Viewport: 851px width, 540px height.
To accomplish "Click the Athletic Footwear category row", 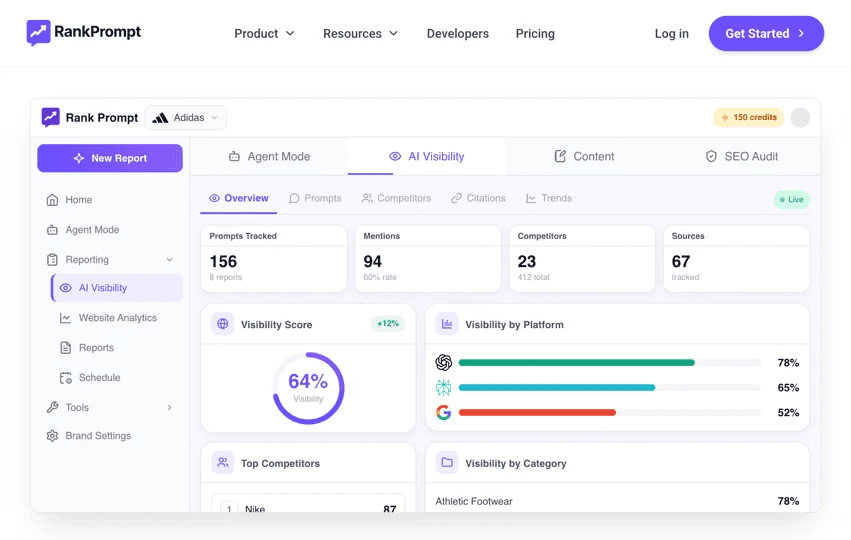I will [617, 501].
